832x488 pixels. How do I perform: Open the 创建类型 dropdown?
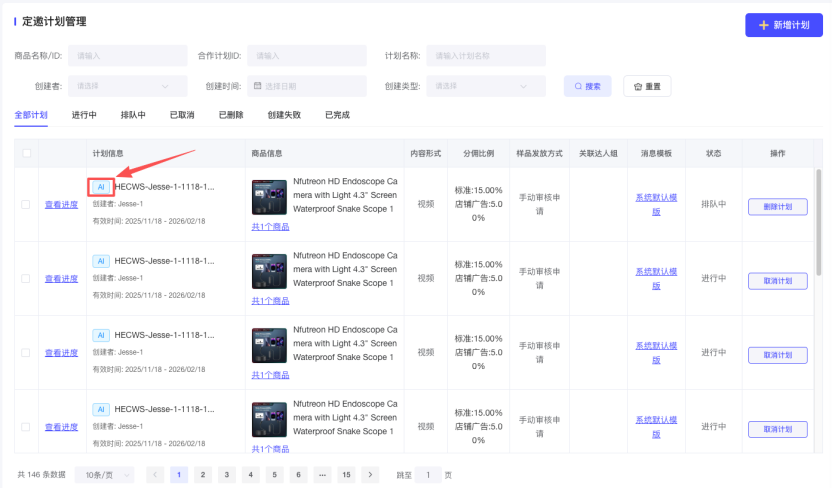coord(490,87)
